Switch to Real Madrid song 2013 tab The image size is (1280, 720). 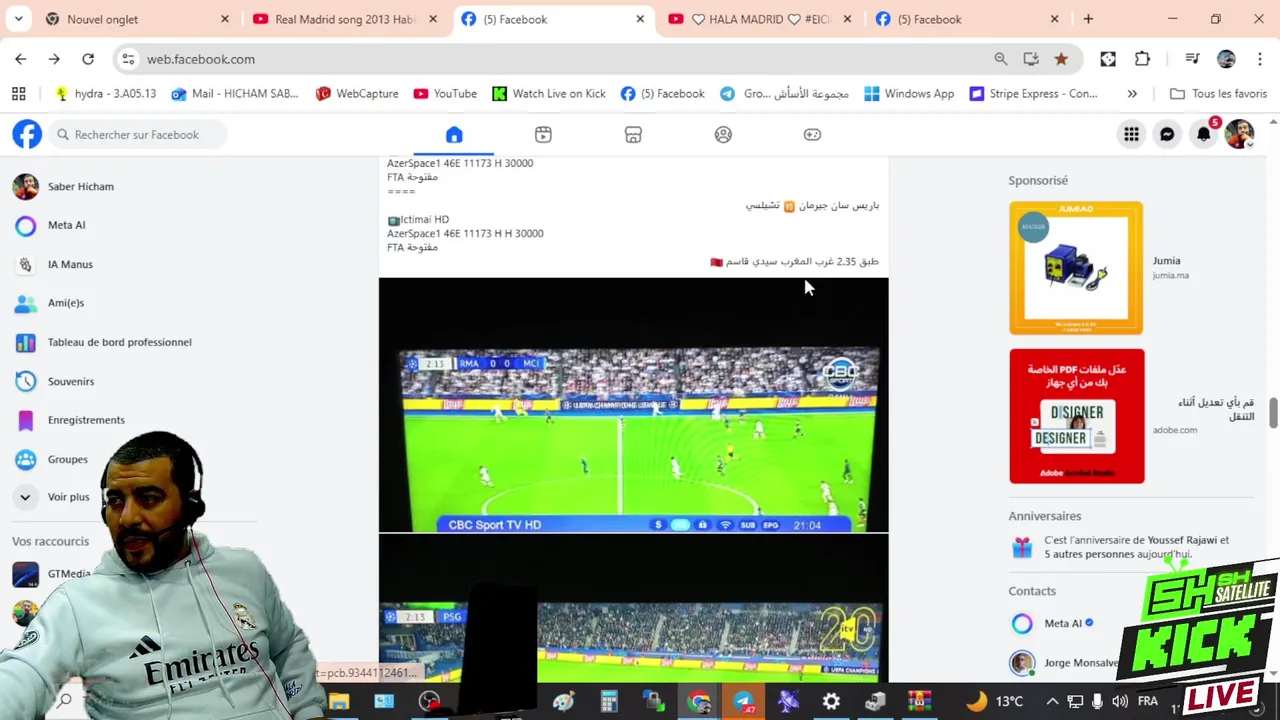[345, 19]
